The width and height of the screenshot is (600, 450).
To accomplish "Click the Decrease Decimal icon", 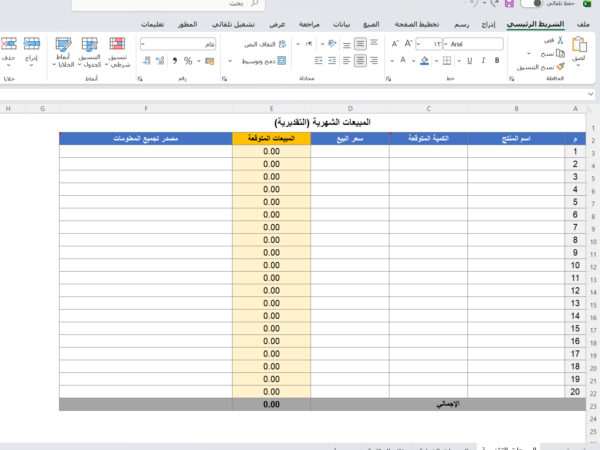I will point(147,60).
